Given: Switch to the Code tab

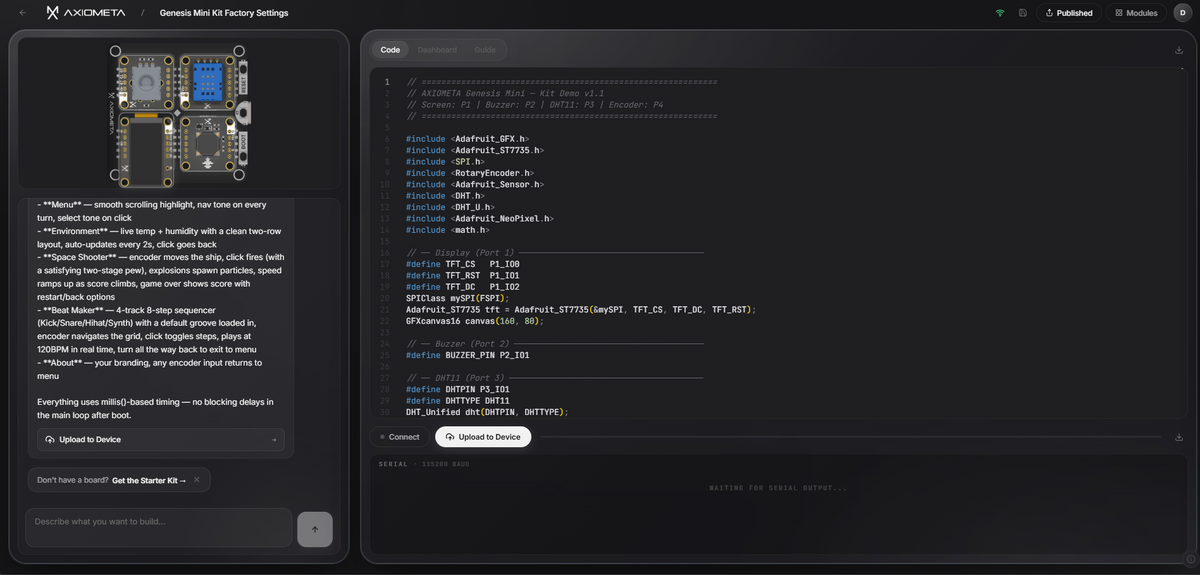Looking at the screenshot, I should point(390,50).
